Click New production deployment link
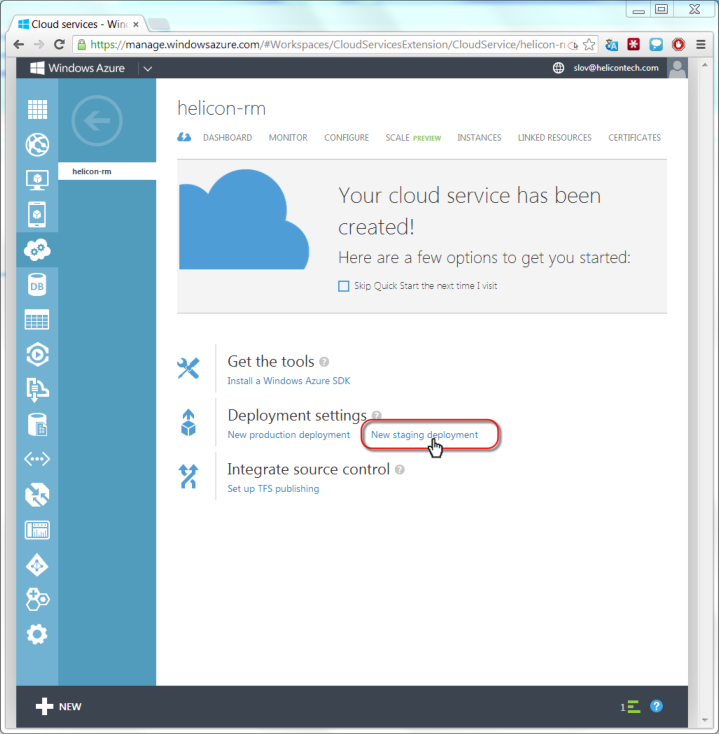719x734 pixels. pos(288,435)
